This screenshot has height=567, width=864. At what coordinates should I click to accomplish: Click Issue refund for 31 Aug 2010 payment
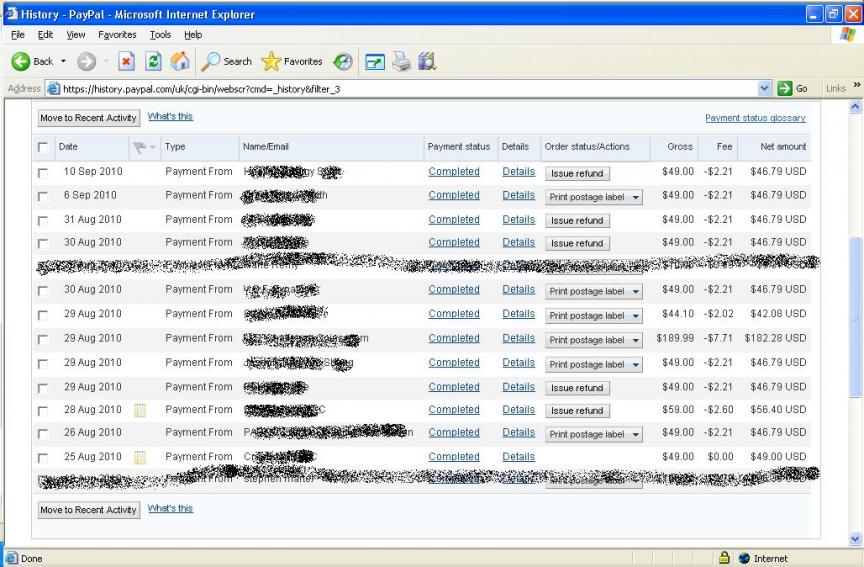coord(577,221)
